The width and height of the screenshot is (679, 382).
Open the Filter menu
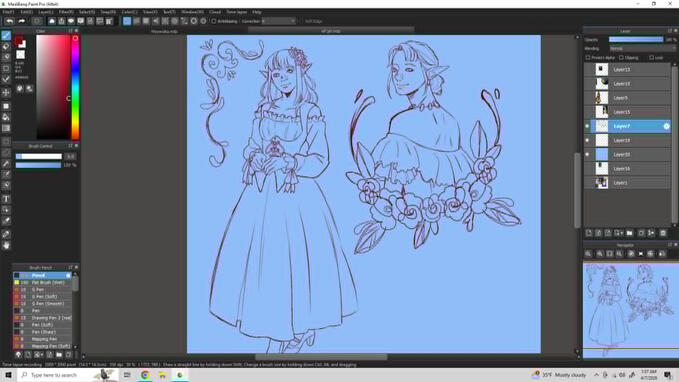pos(66,12)
